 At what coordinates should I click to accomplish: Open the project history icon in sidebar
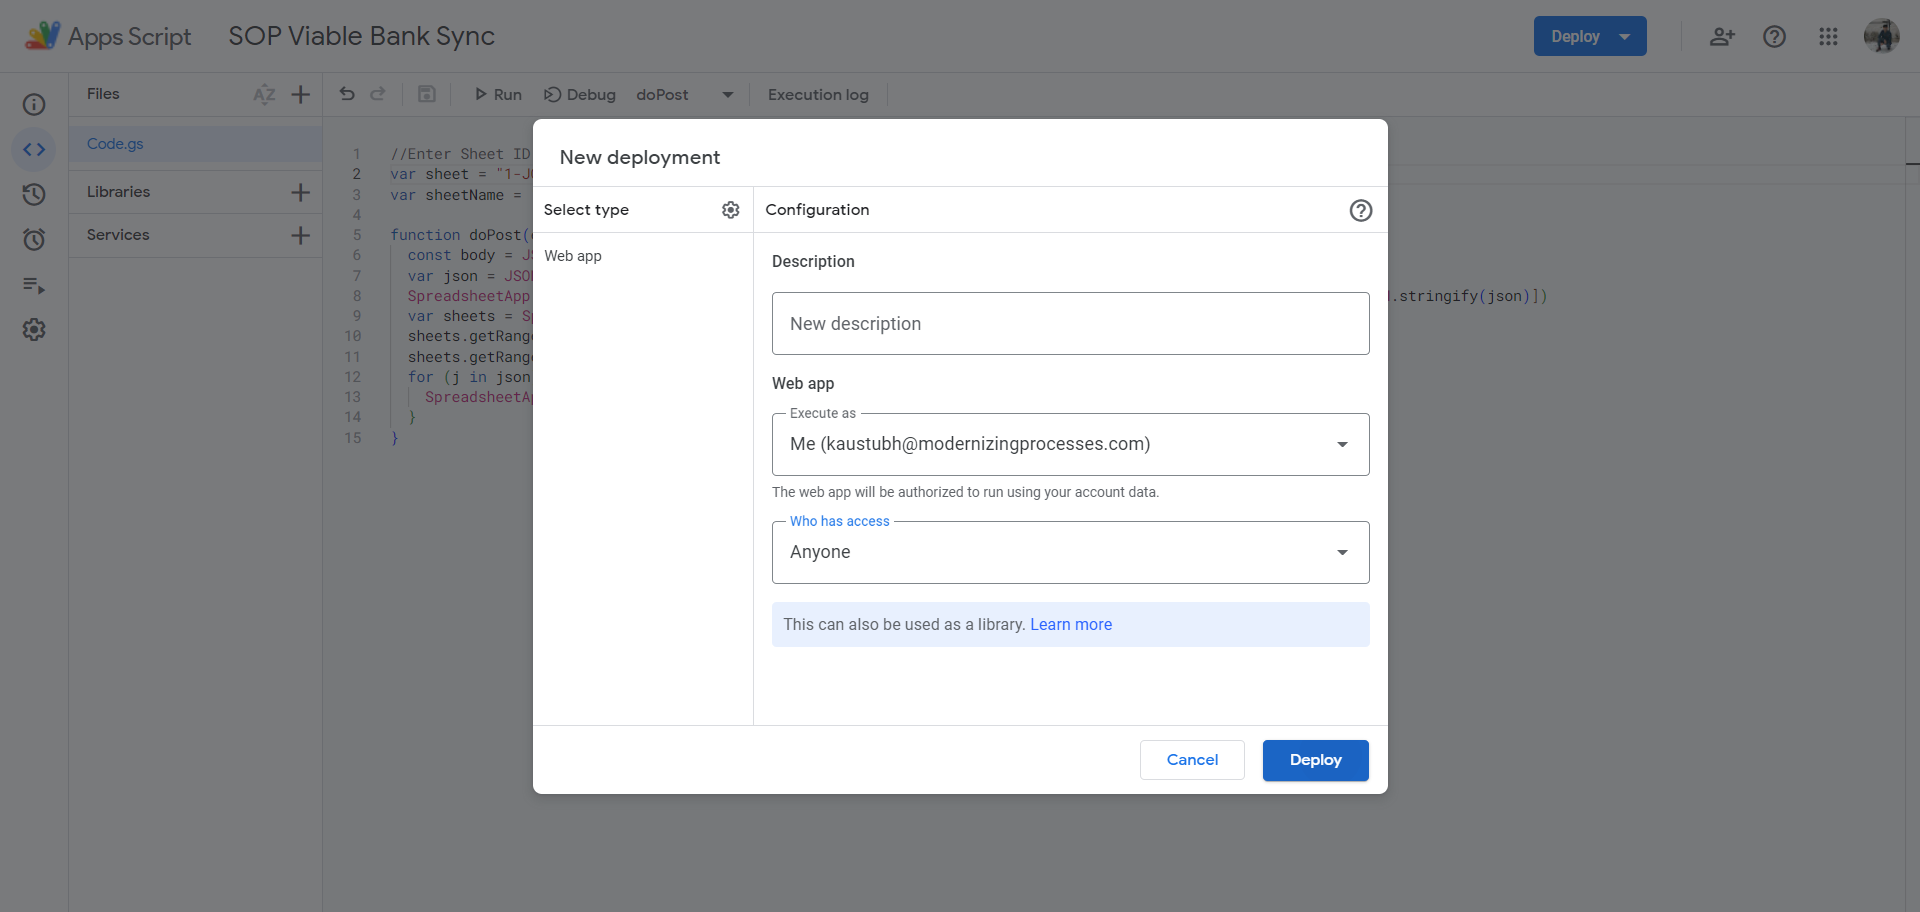click(34, 194)
